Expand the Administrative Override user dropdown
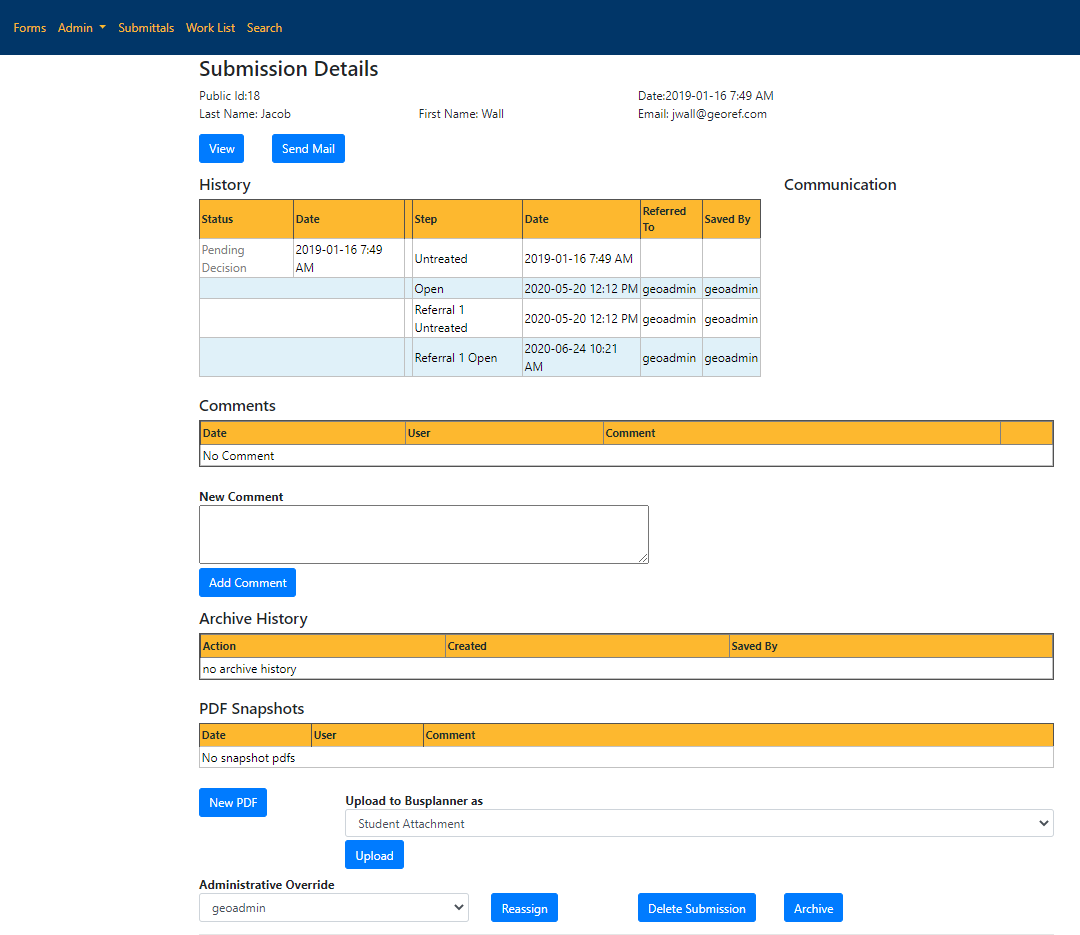The height and width of the screenshot is (935, 1080). pyautogui.click(x=333, y=908)
